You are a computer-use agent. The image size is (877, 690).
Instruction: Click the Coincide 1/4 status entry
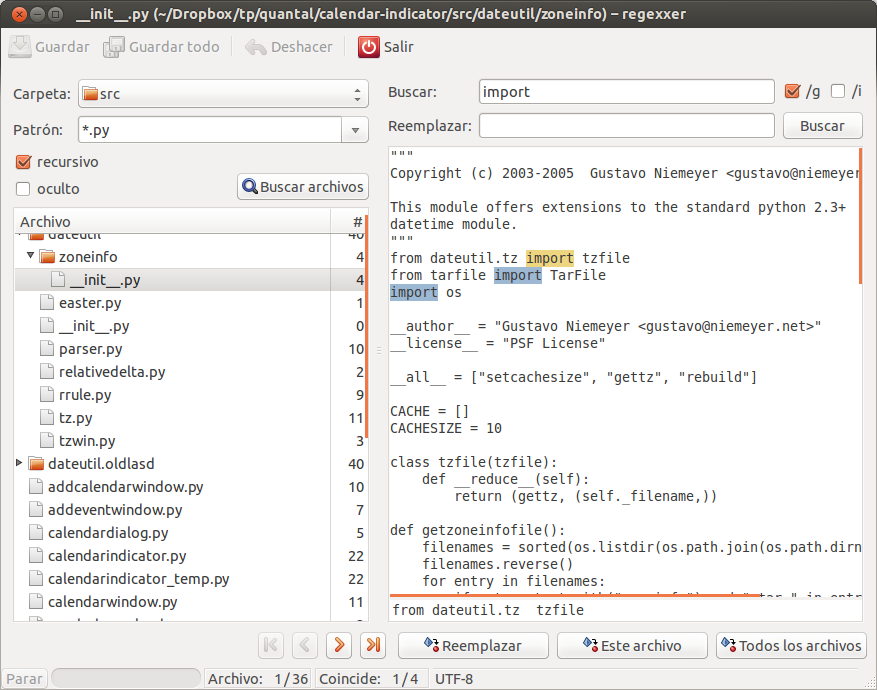point(369,679)
